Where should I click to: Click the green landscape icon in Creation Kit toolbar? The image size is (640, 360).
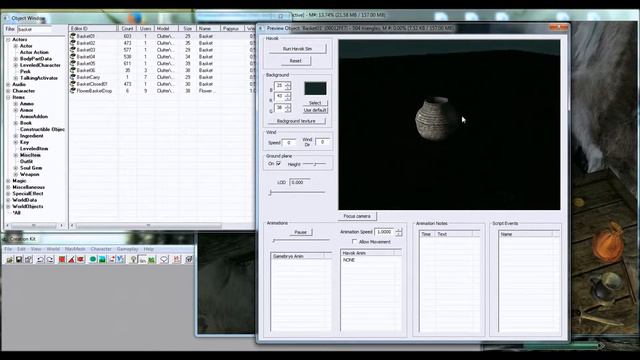click(x=102, y=259)
